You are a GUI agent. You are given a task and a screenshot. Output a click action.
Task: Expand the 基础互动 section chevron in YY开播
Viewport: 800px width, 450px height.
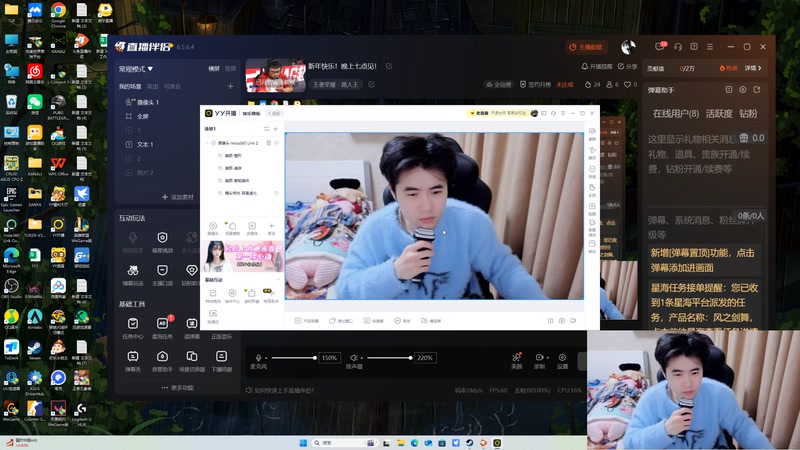coord(278,280)
